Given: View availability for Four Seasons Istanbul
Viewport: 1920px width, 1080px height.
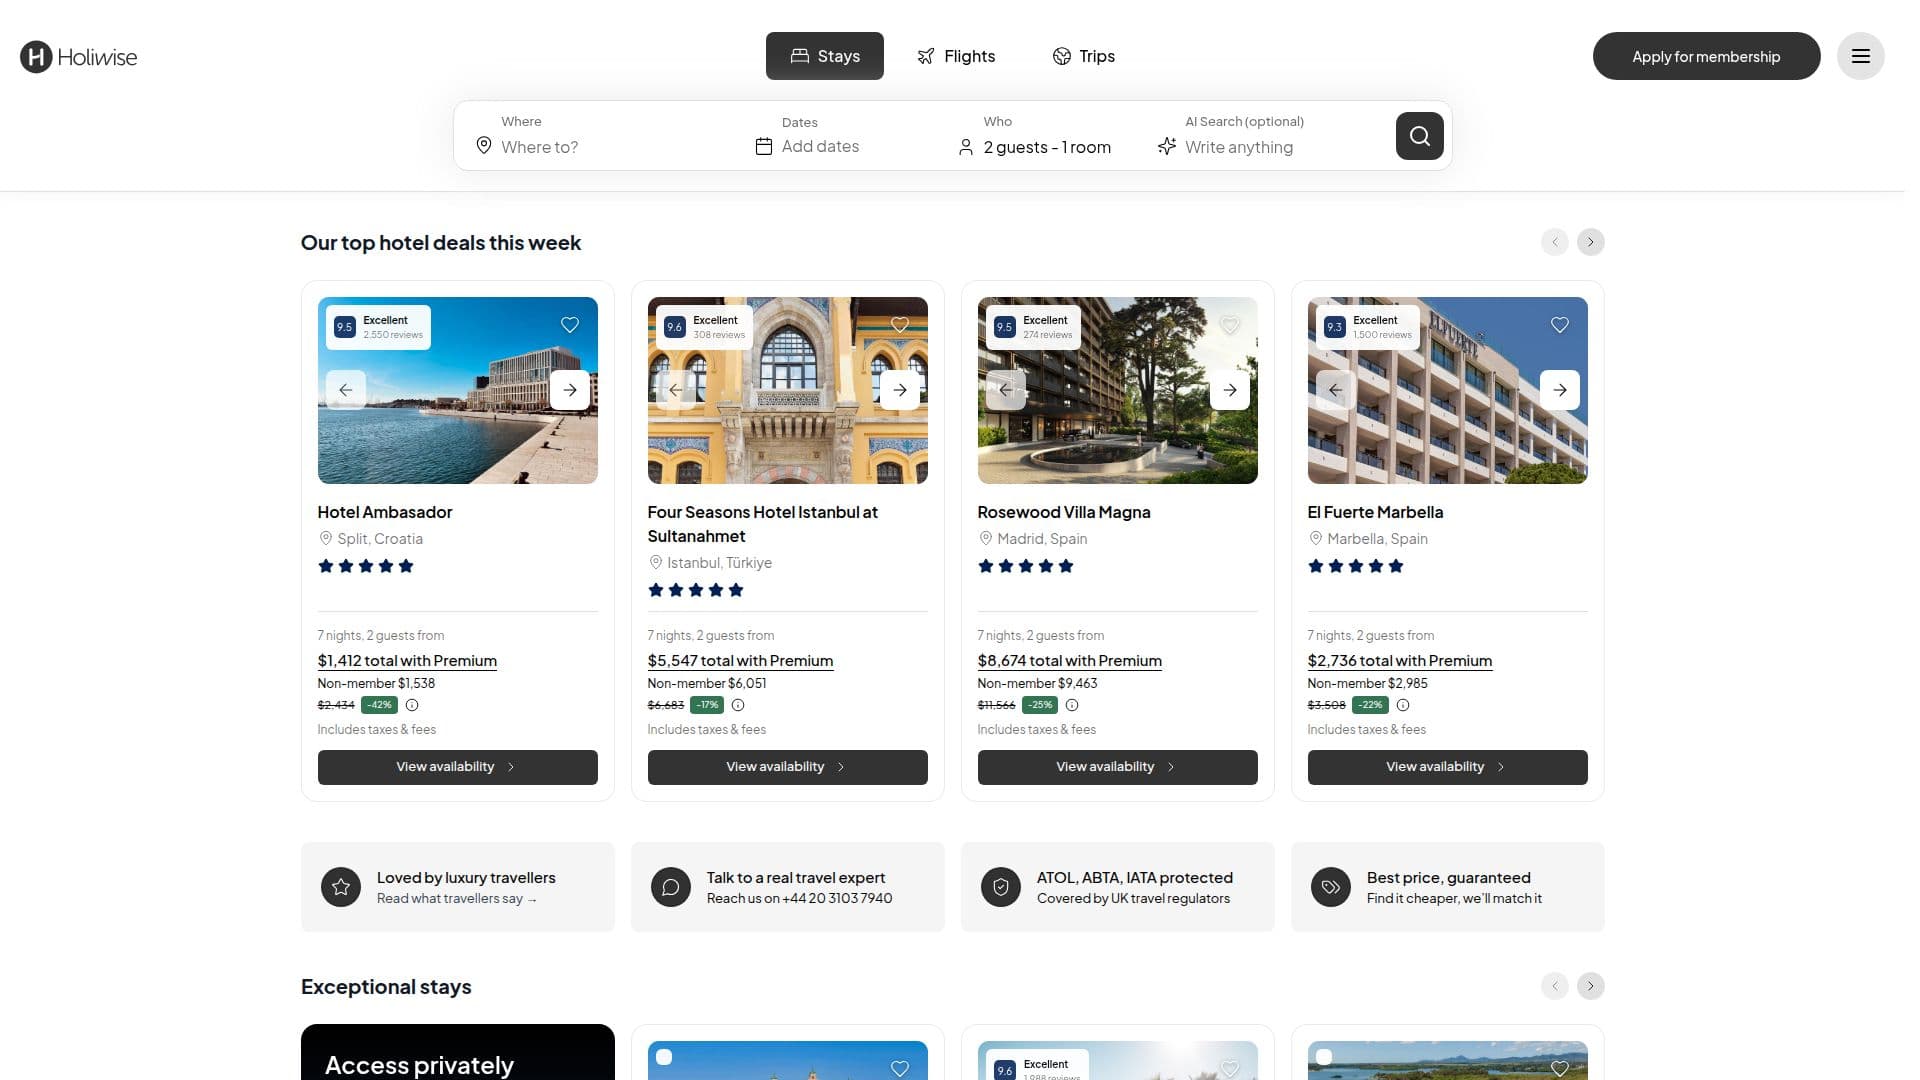Looking at the screenshot, I should 787,767.
